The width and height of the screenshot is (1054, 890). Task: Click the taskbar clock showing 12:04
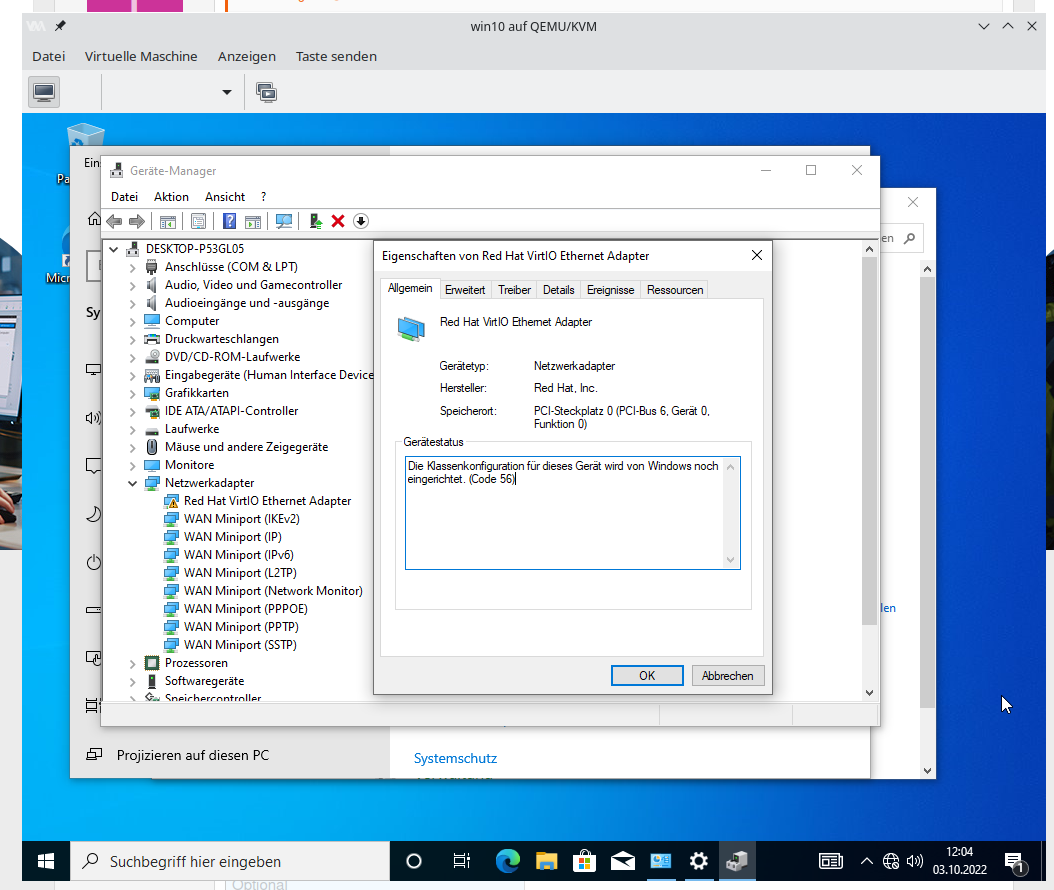[959, 861]
